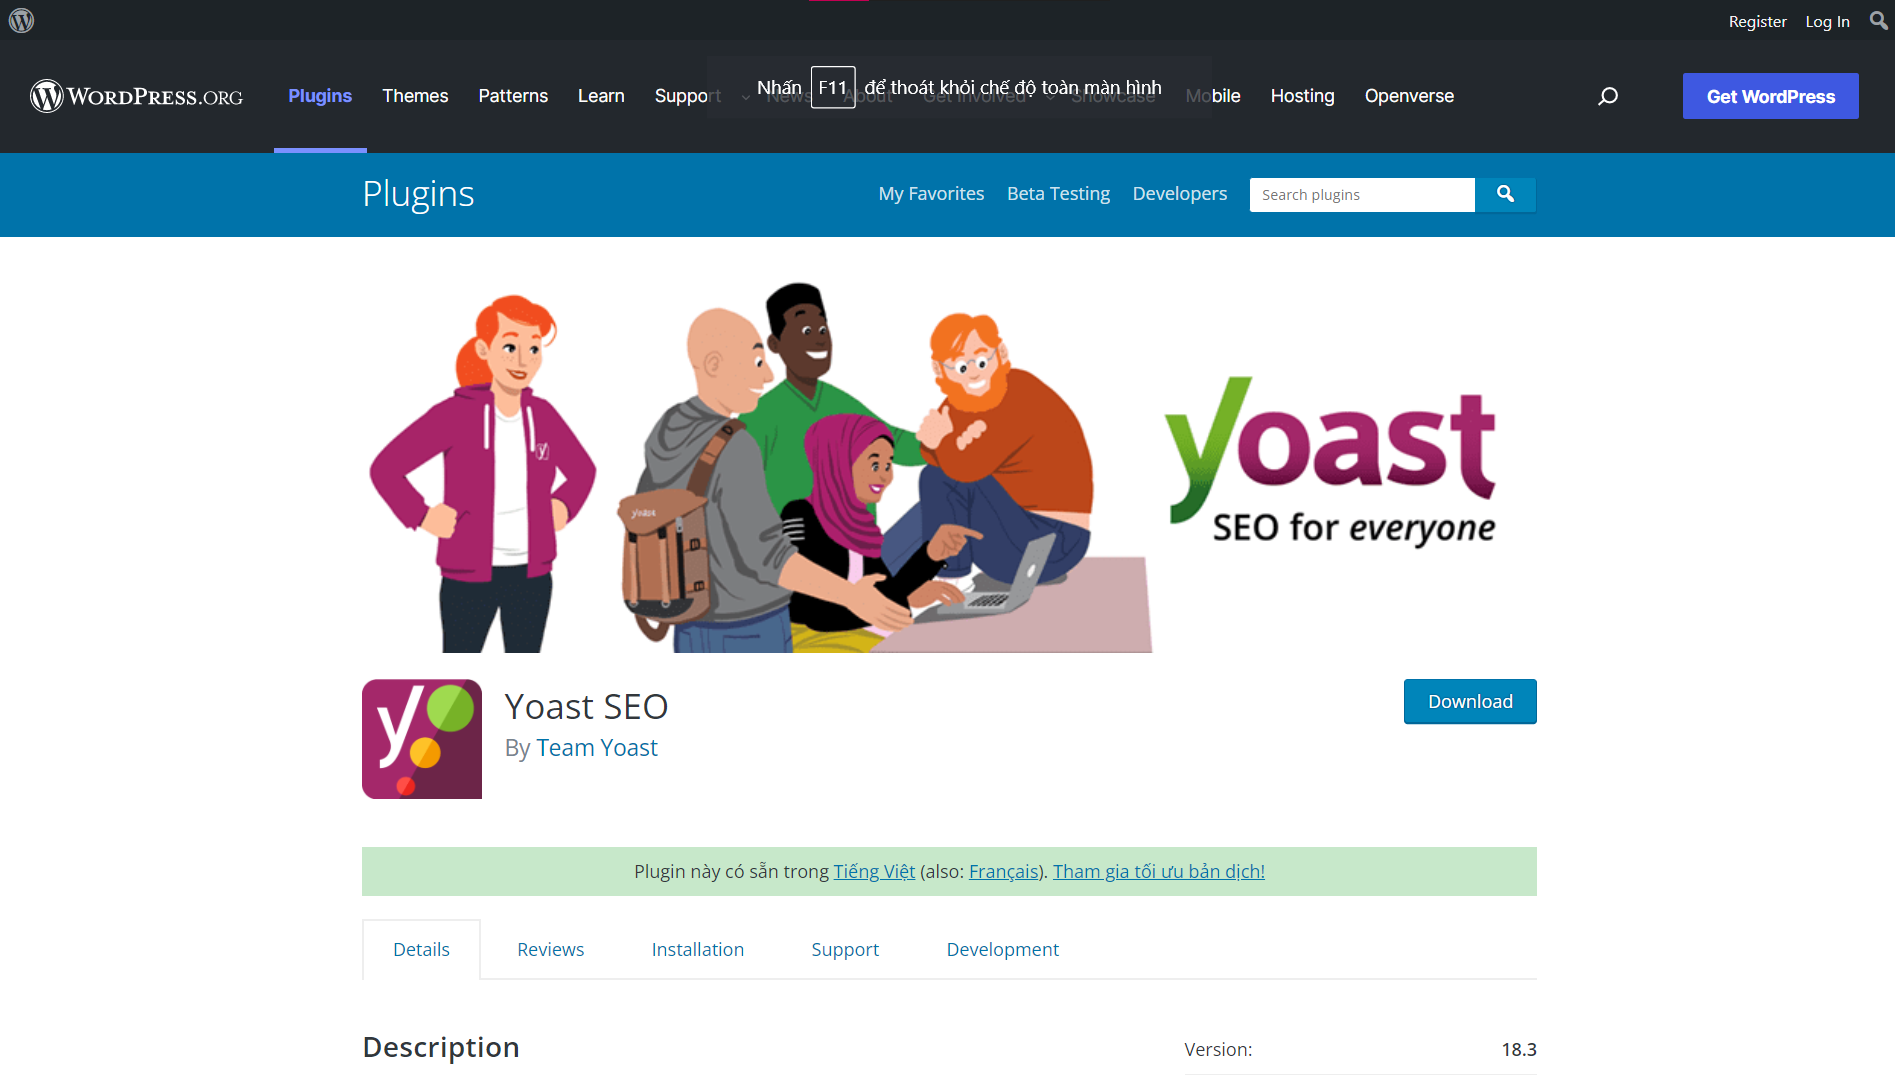Click the globe icon in top-left corner
This screenshot has height=1080, width=1895.
21,20
